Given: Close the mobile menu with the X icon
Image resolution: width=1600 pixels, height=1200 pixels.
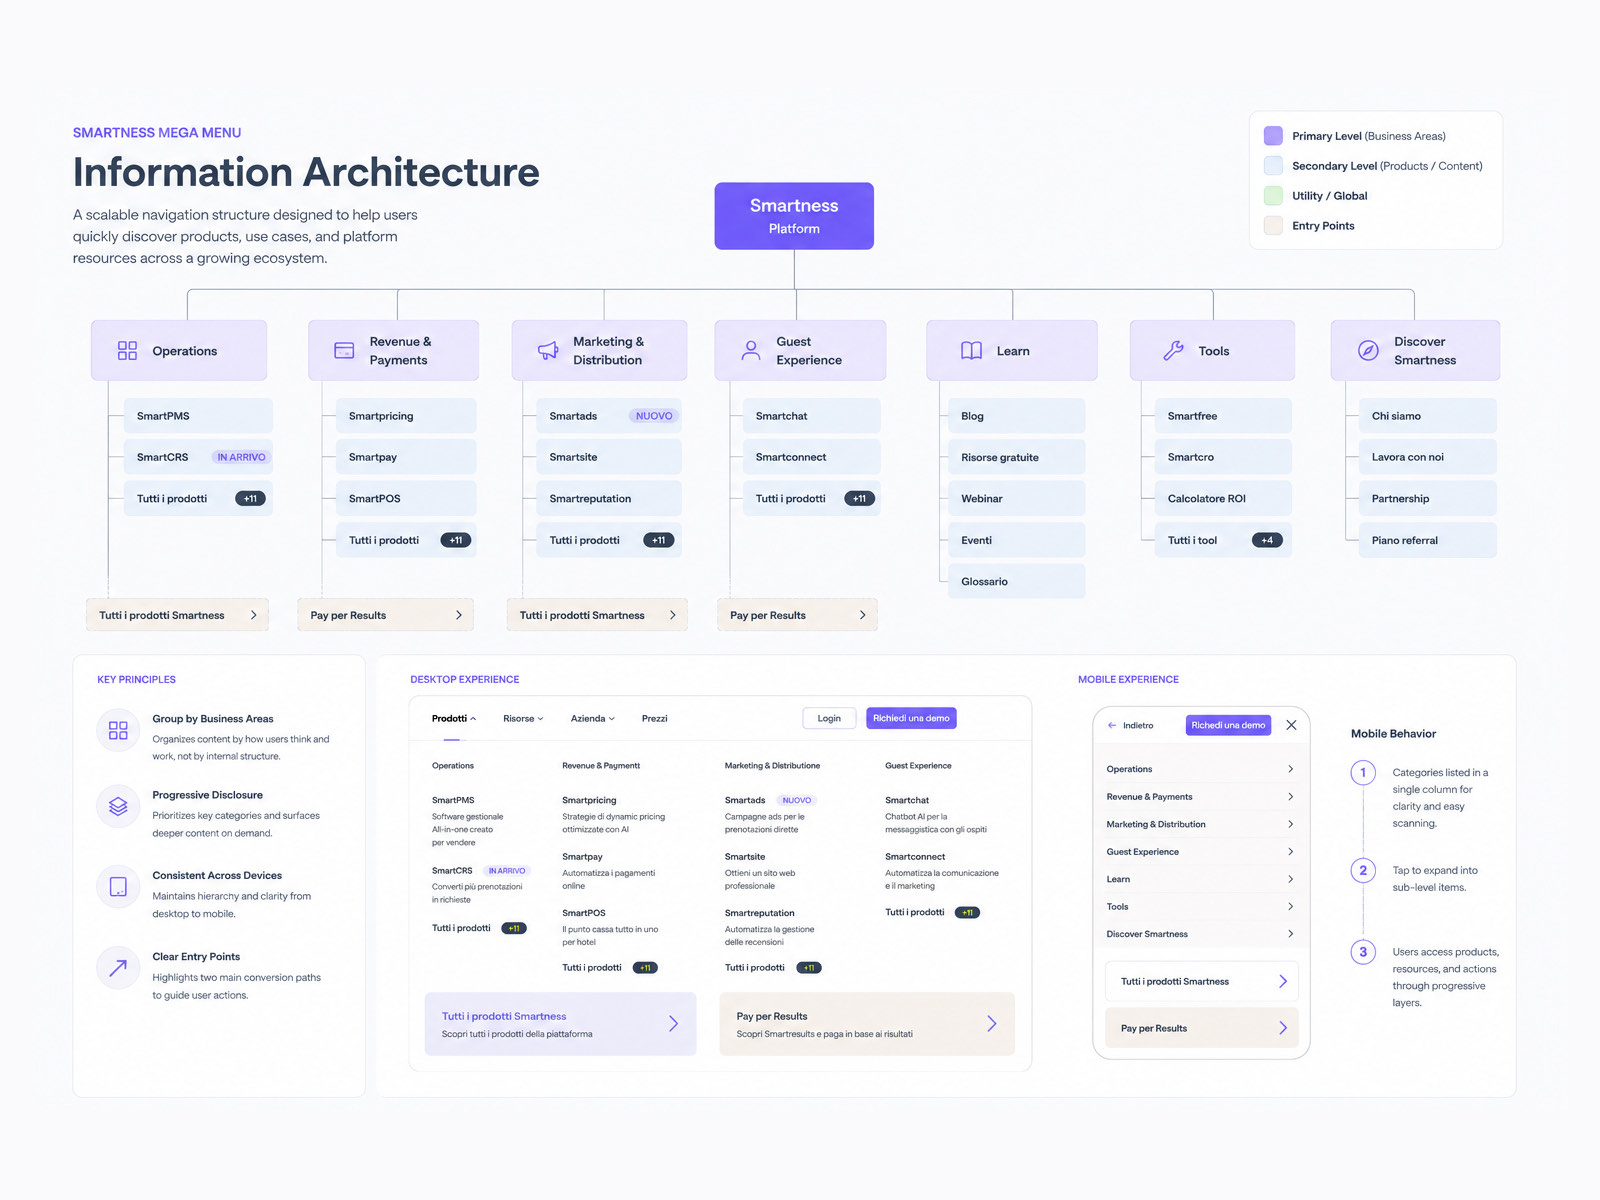Looking at the screenshot, I should (1291, 725).
